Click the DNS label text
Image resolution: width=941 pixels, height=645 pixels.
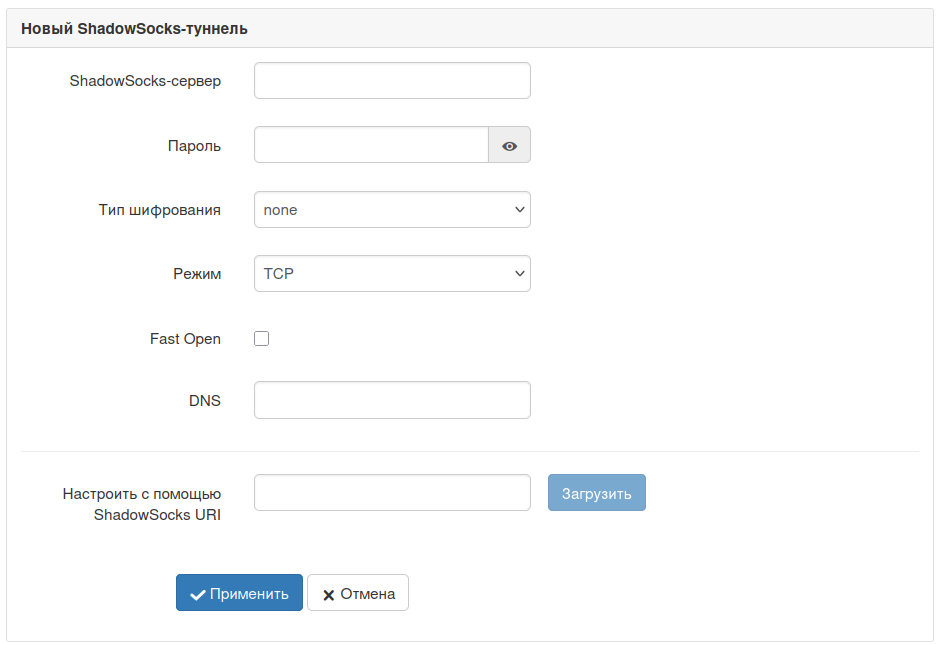[205, 401]
